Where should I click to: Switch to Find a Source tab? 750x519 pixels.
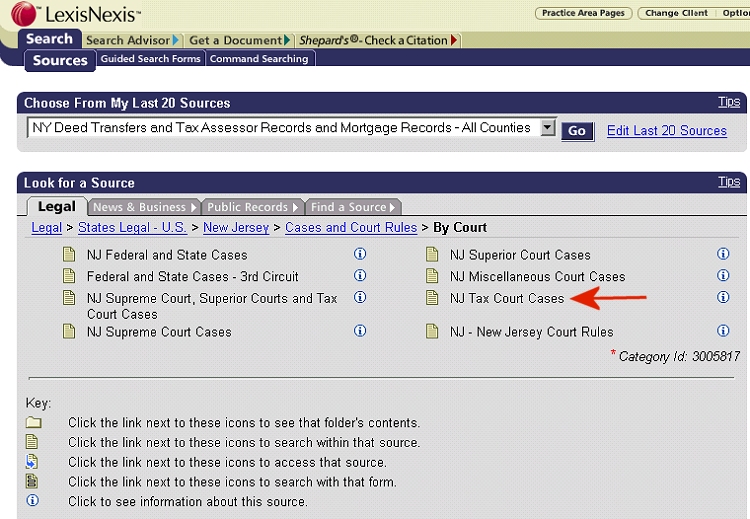click(353, 207)
